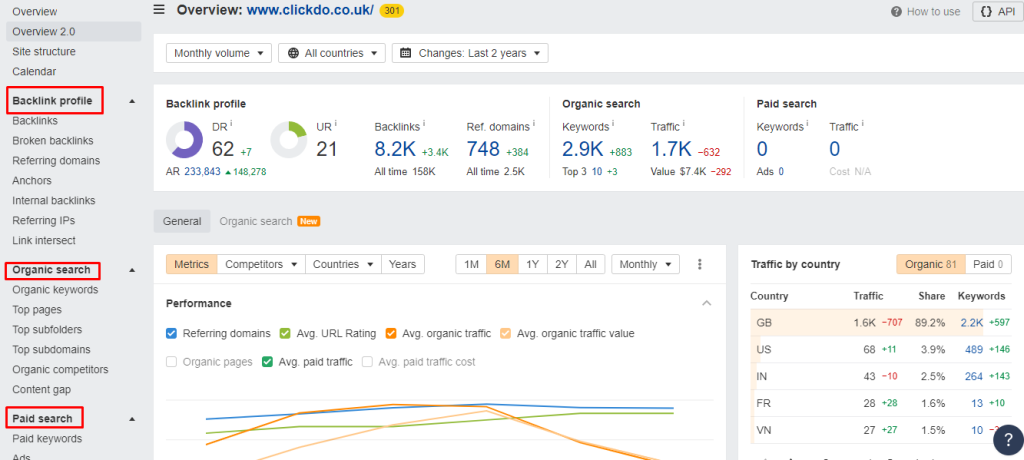Screen dimensions: 1024x460
Task: Collapse Paid search sidebar section
Action: tap(132, 418)
